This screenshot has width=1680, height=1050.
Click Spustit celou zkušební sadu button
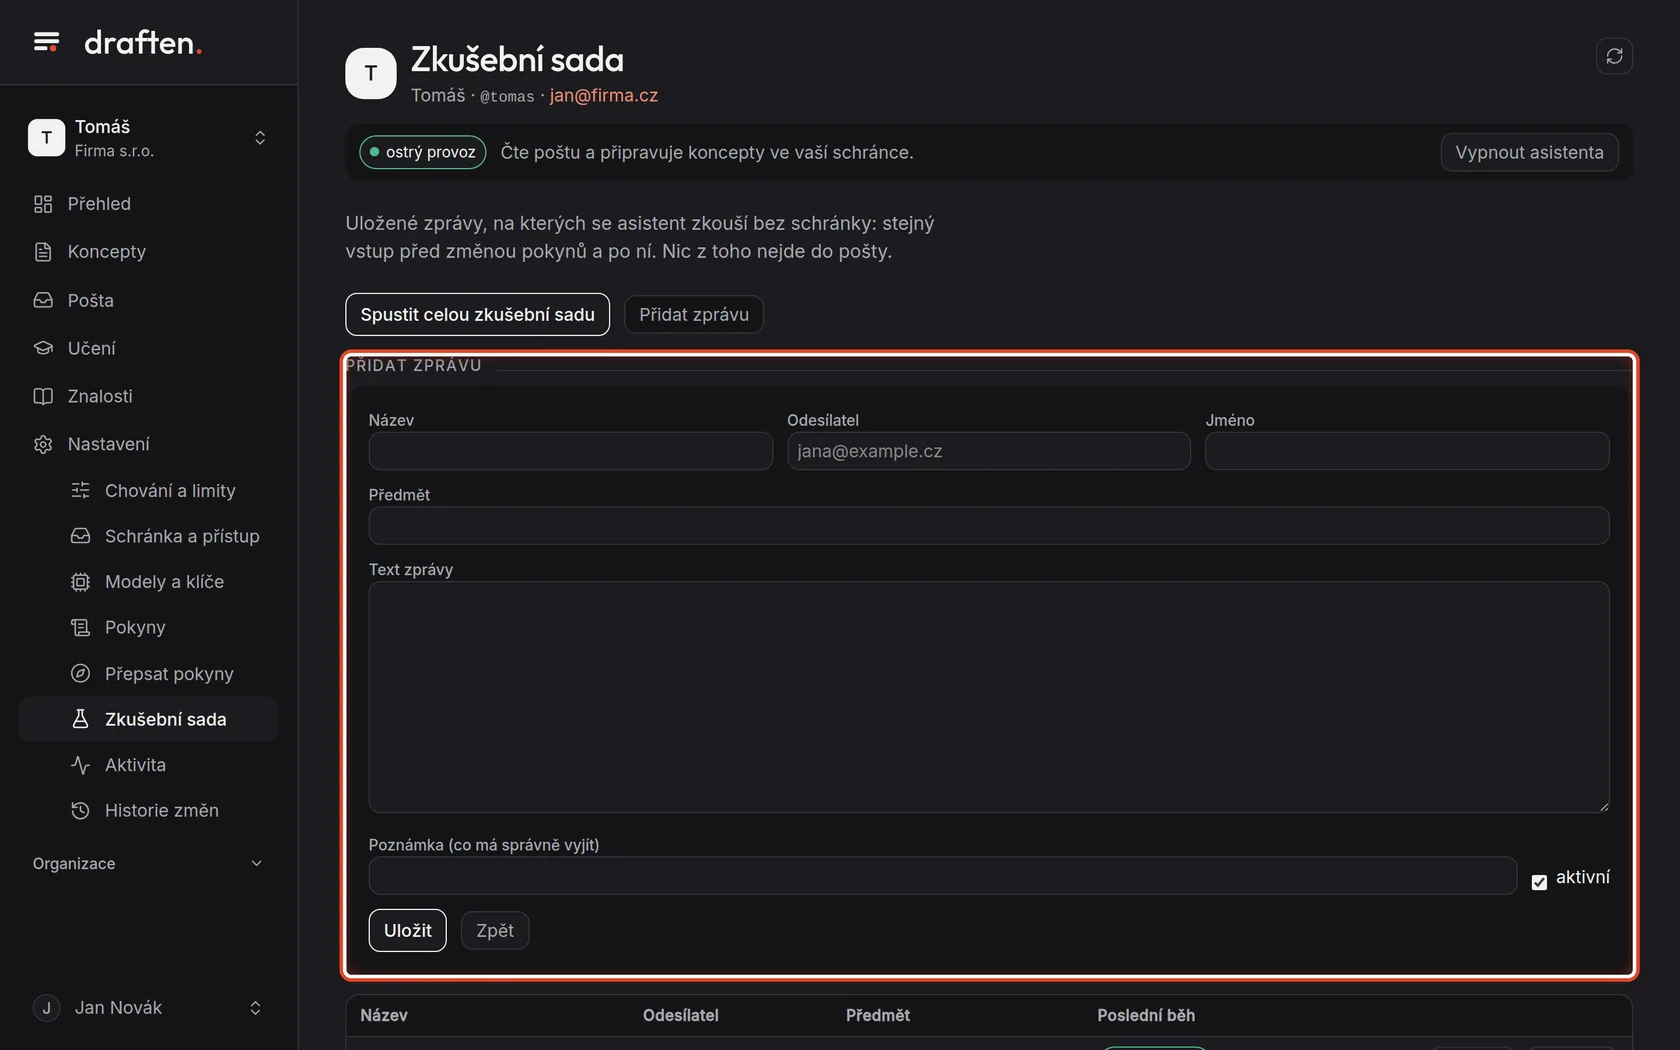point(477,314)
